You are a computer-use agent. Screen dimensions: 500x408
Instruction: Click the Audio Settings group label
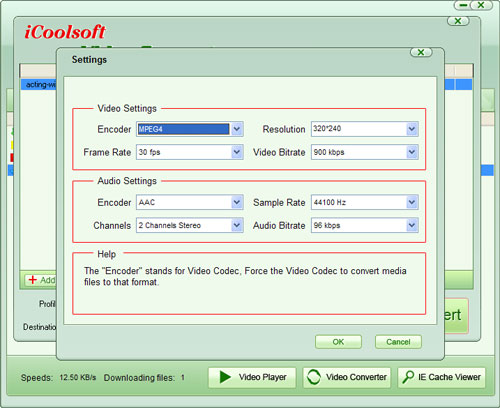[x=127, y=181]
